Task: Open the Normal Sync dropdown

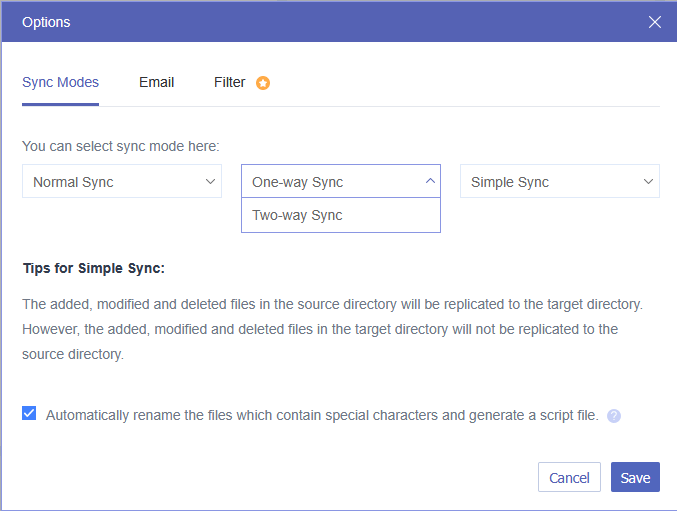Action: (121, 182)
